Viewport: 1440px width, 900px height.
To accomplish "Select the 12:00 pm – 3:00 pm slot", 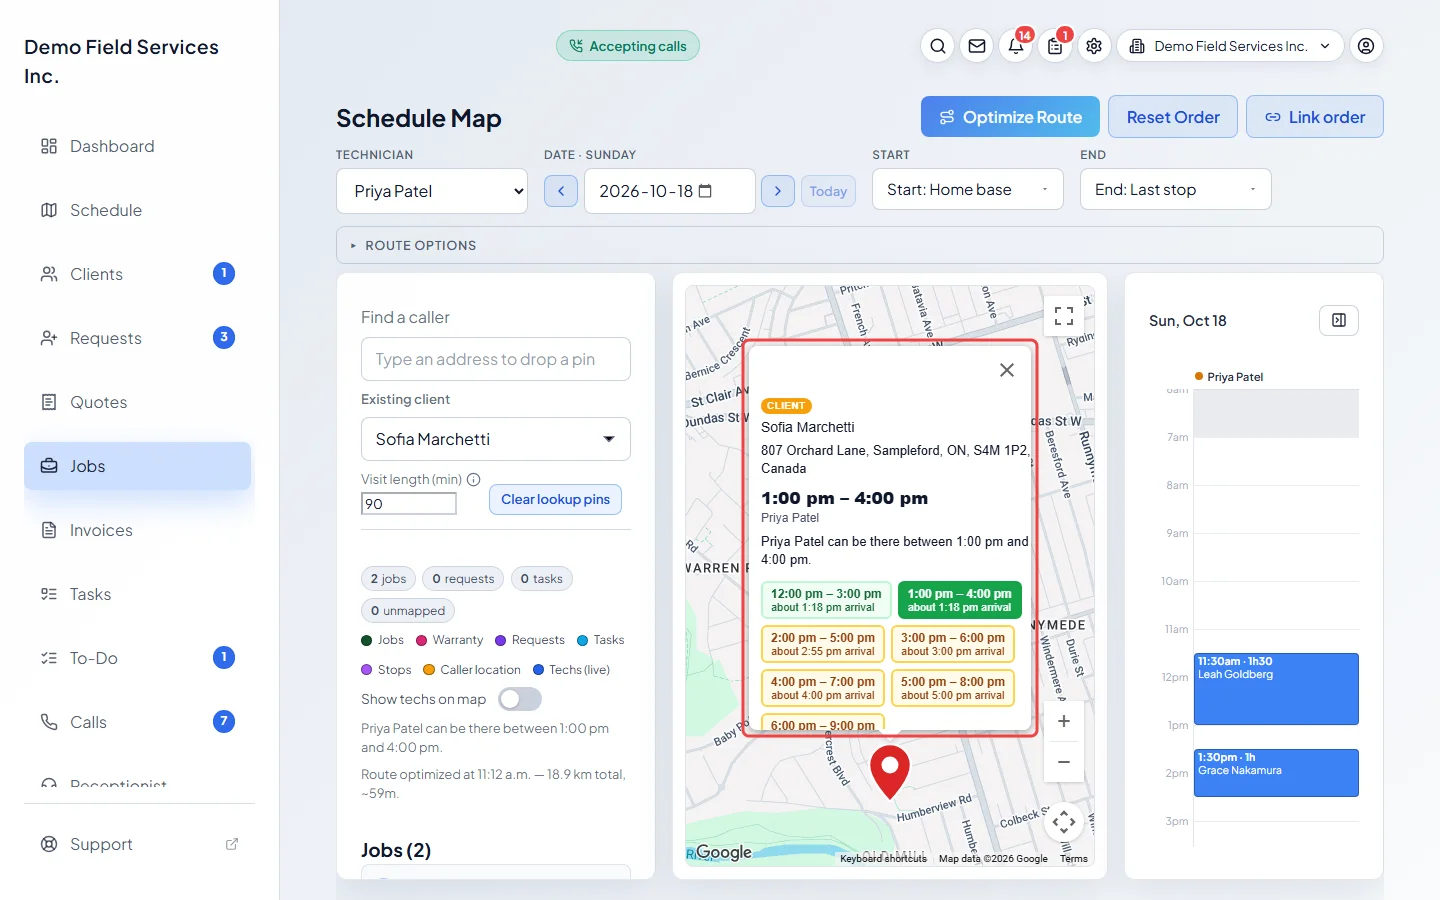I will 825,600.
